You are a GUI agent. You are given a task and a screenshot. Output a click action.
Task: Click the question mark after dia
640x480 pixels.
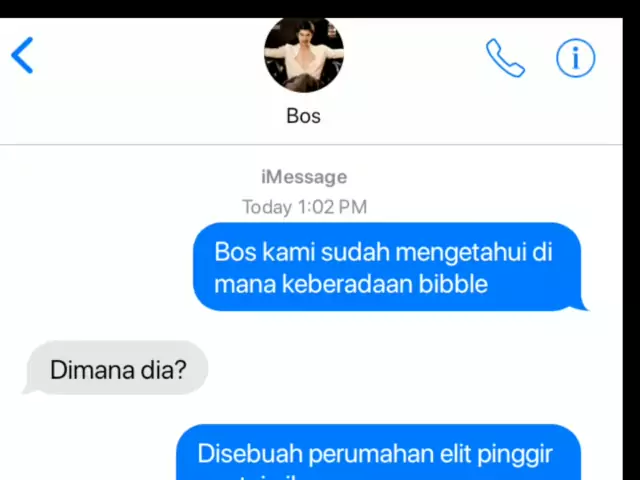tap(181, 370)
